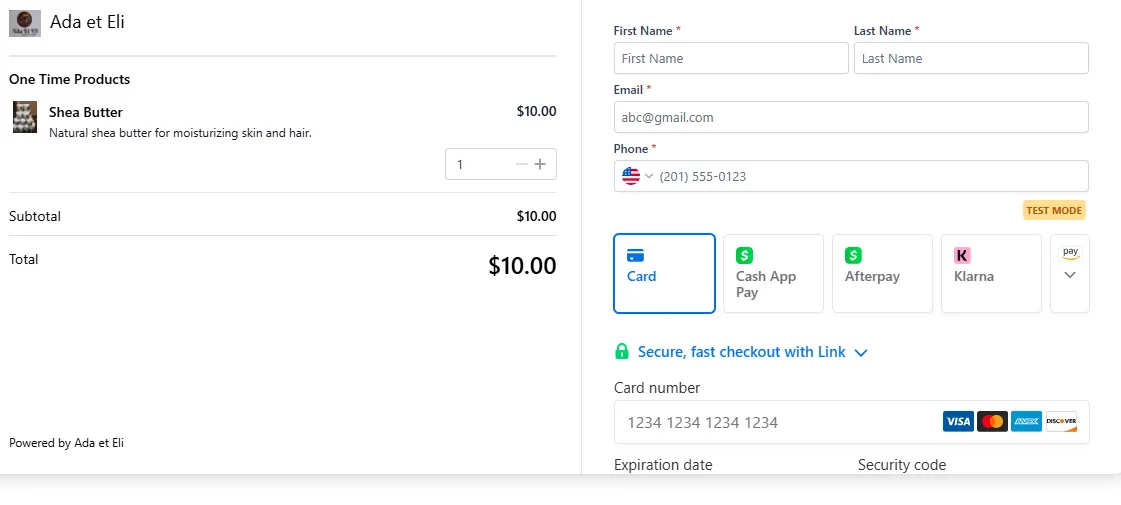1121x505 pixels.
Task: Open the phone country flag selector
Action: click(x=637, y=176)
